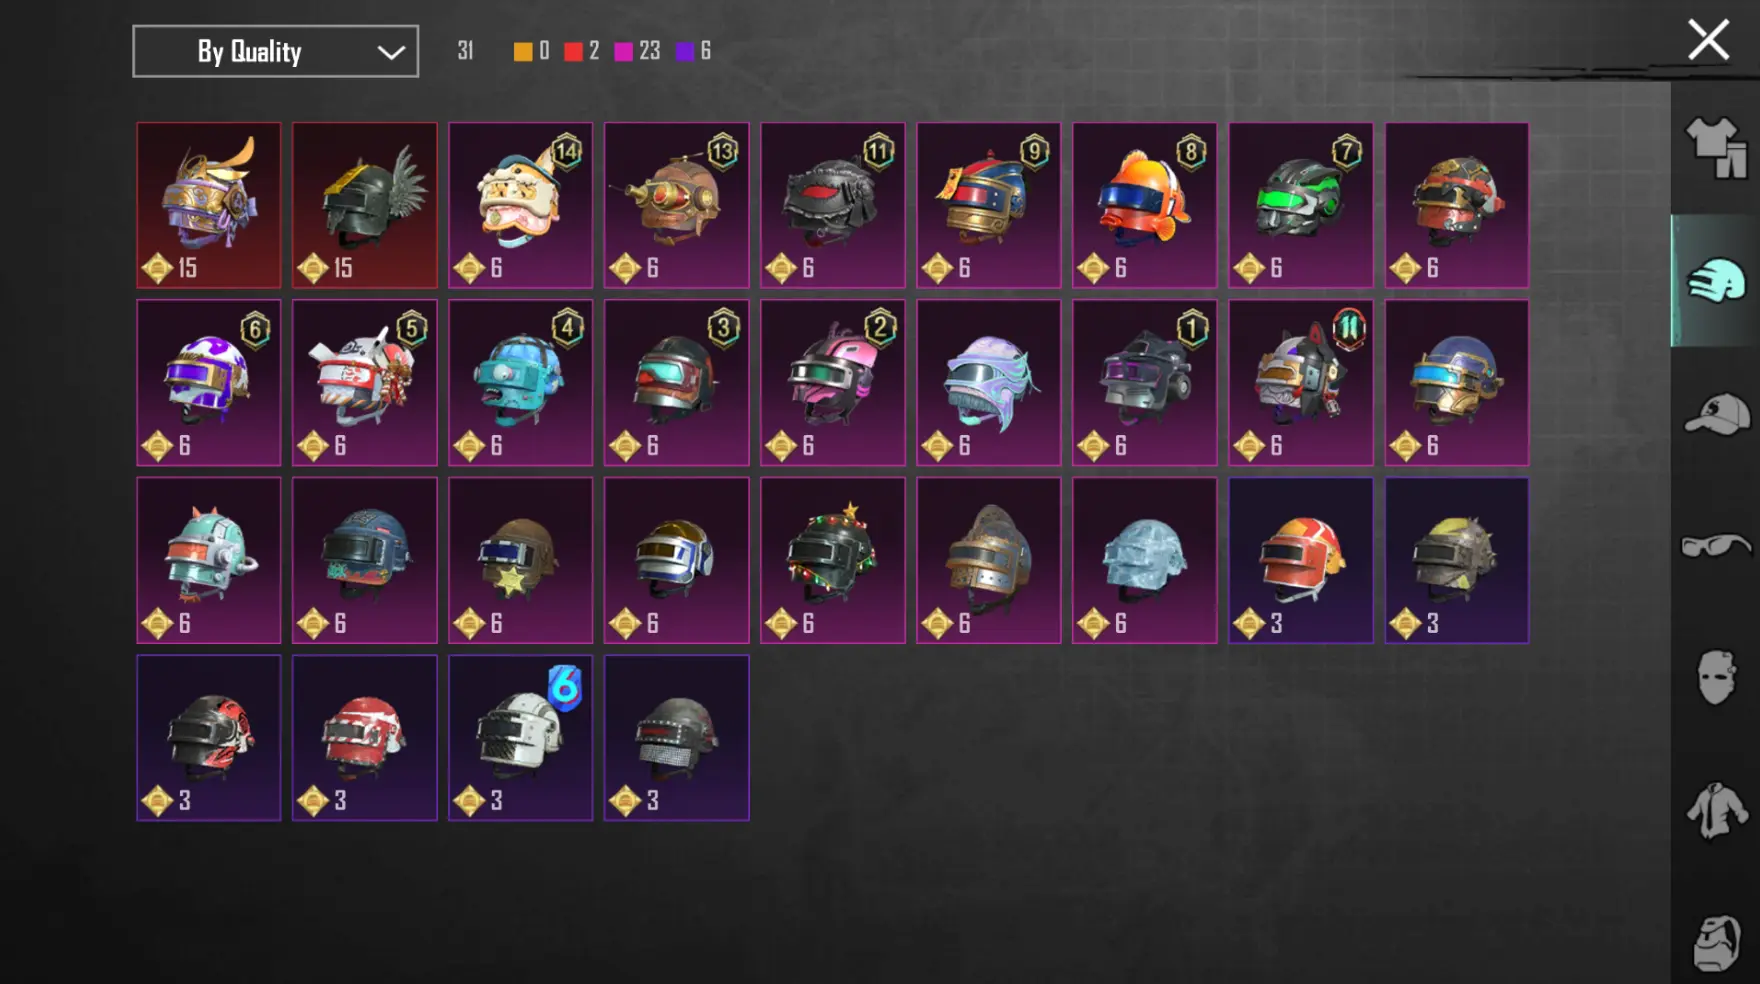Open the glasses category icon
Screen dimensions: 1760x984
(1716, 546)
